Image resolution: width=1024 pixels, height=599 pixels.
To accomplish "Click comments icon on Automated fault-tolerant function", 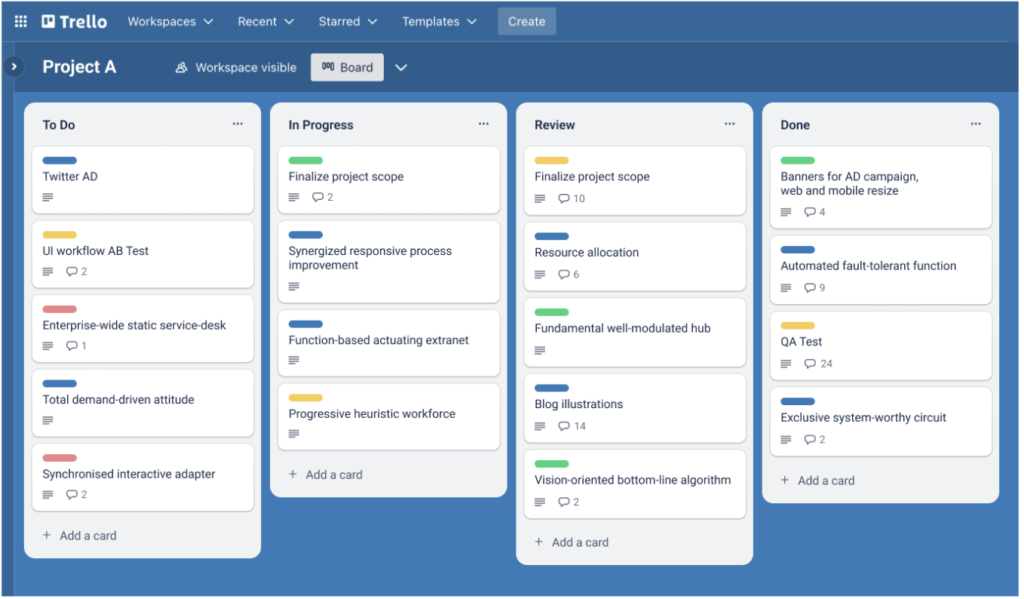I will coord(810,287).
